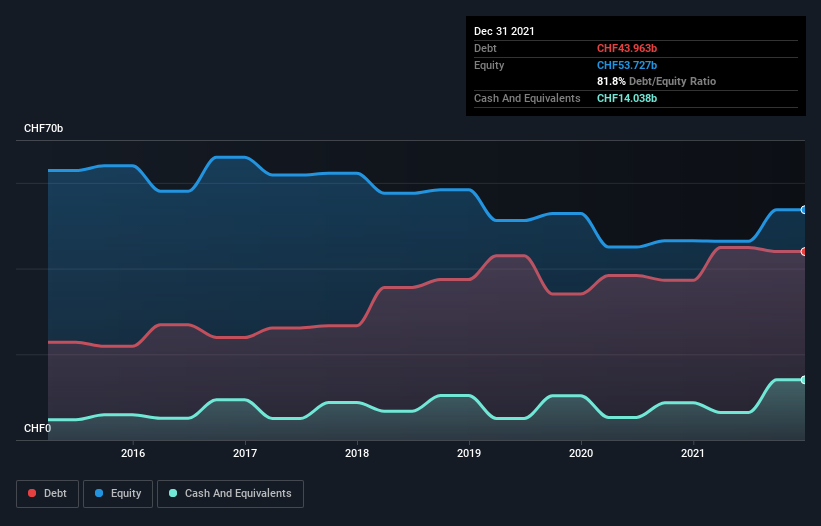Image resolution: width=821 pixels, height=526 pixels.
Task: Click the CHF53.727b equity value
Action: [627, 65]
